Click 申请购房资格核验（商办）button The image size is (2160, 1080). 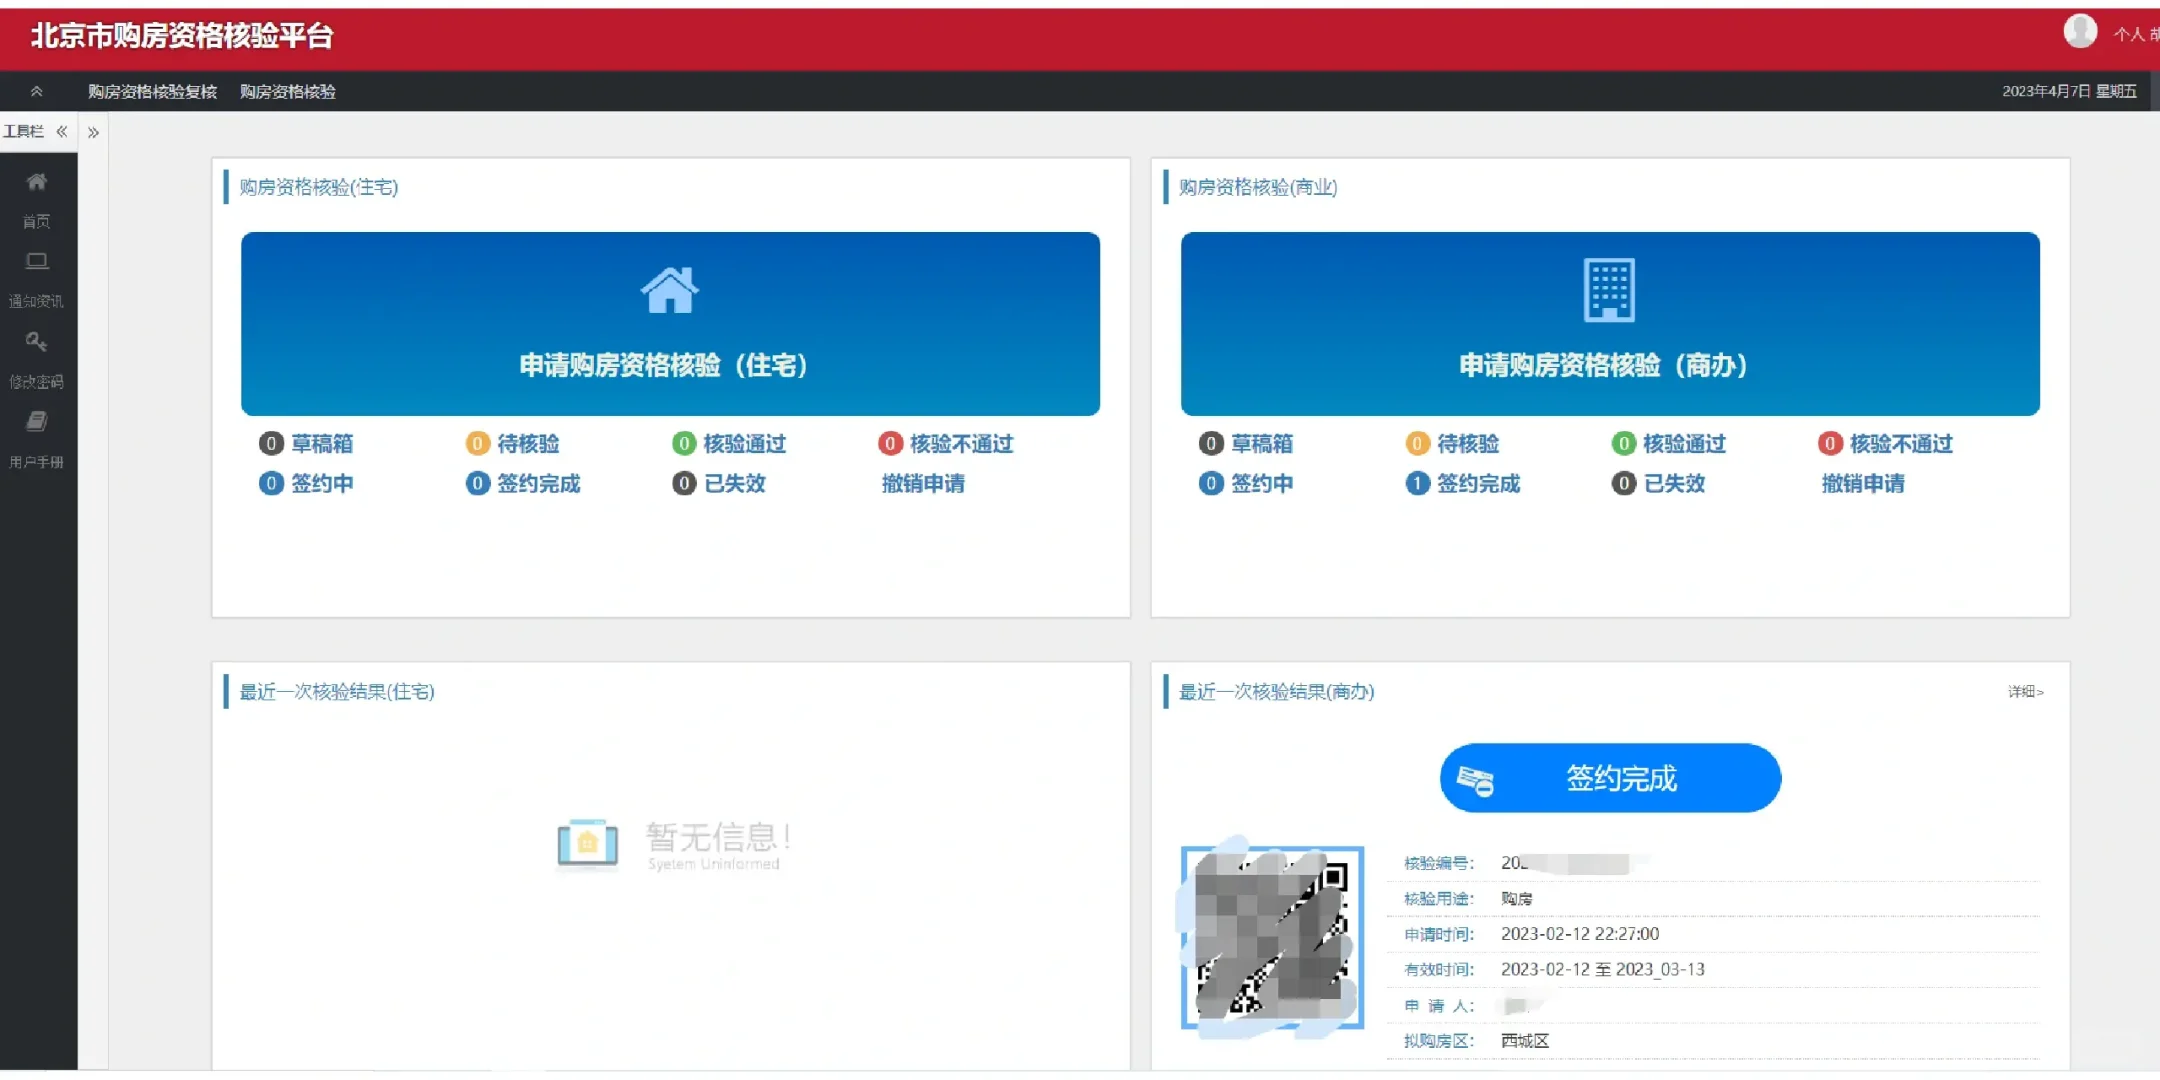[x=1603, y=365]
